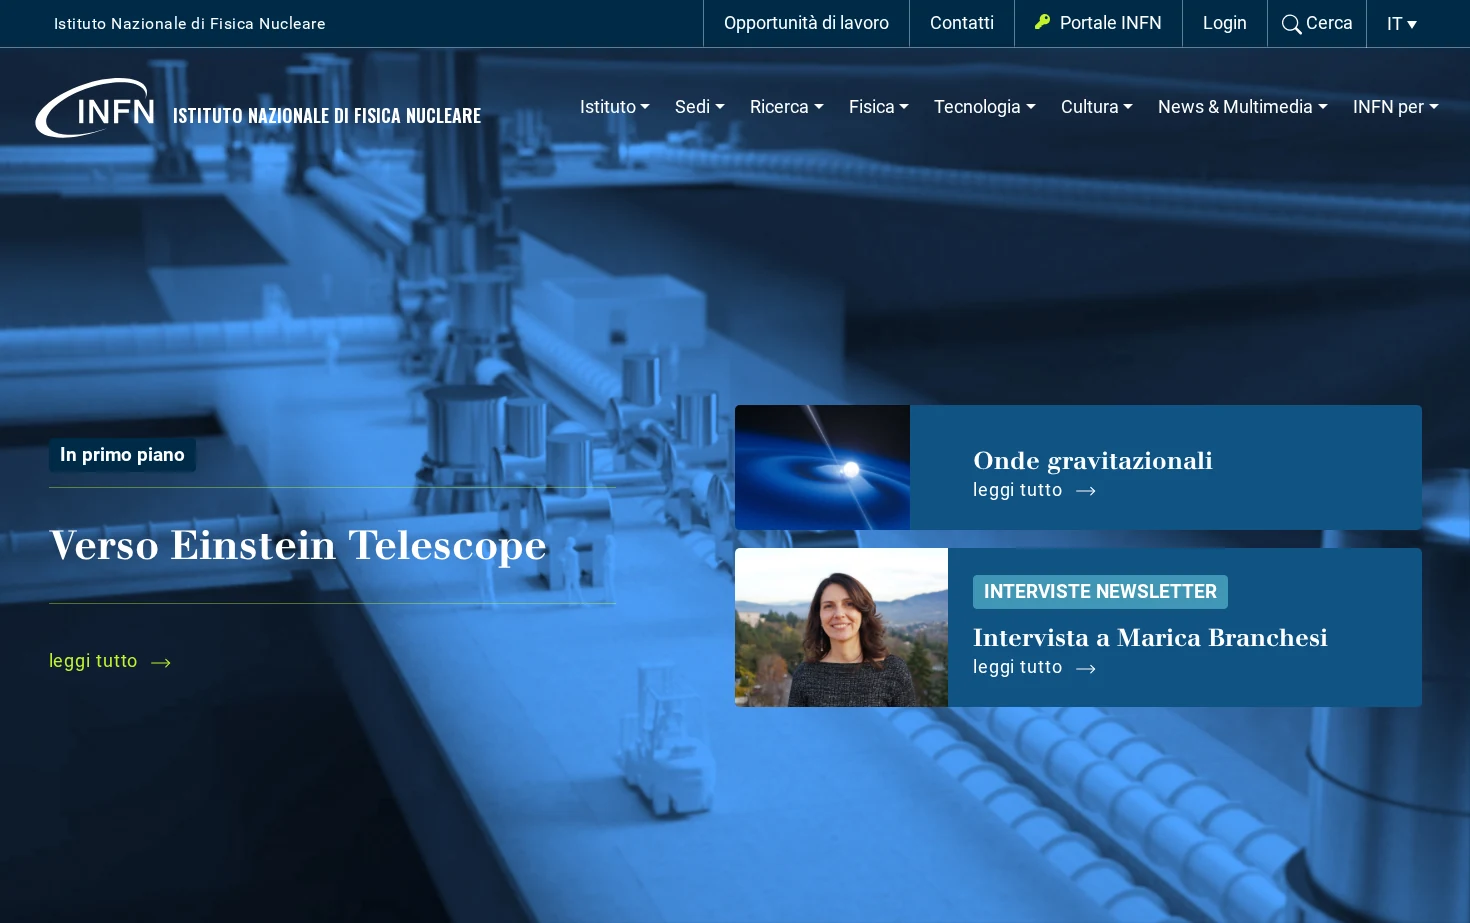Open the Onde gravitazionali article title
The width and height of the screenshot is (1470, 923).
point(1092,461)
